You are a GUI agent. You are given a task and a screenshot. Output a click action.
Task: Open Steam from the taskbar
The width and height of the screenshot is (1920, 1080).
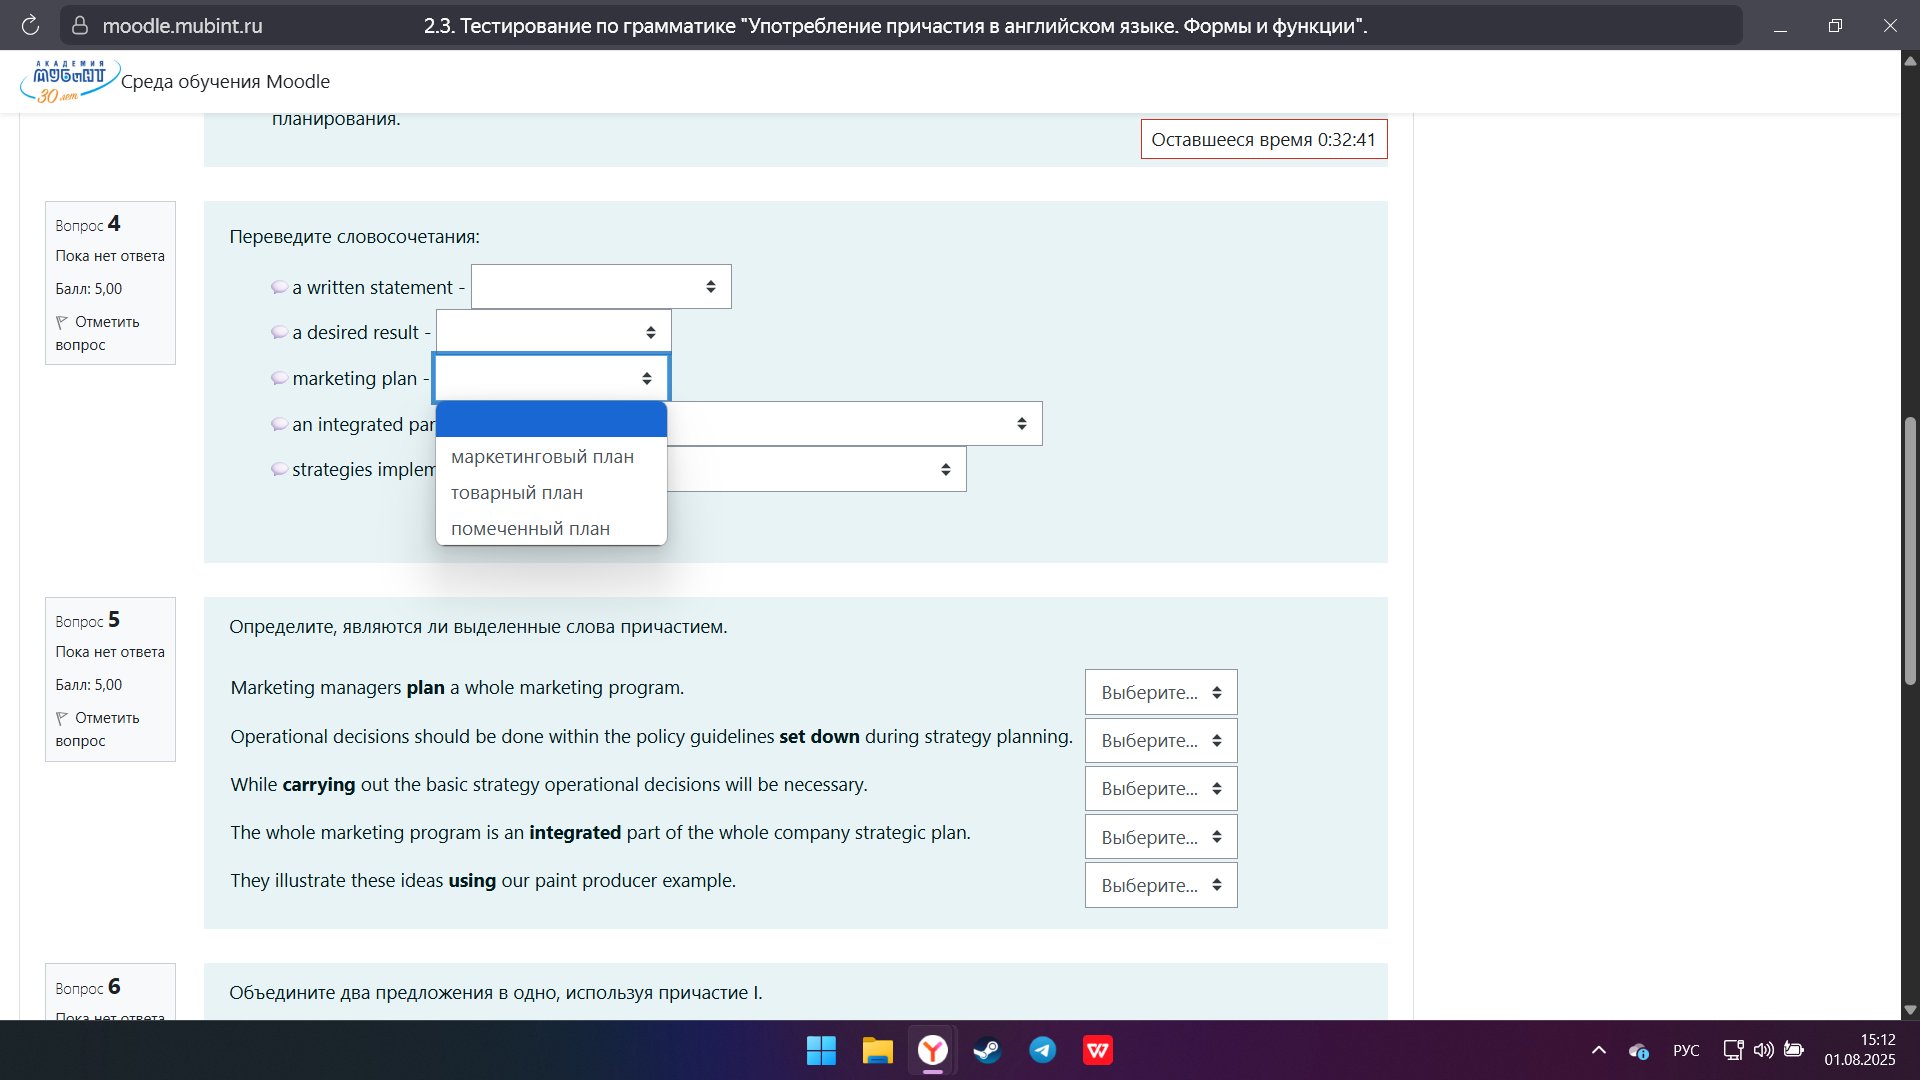pyautogui.click(x=987, y=1050)
